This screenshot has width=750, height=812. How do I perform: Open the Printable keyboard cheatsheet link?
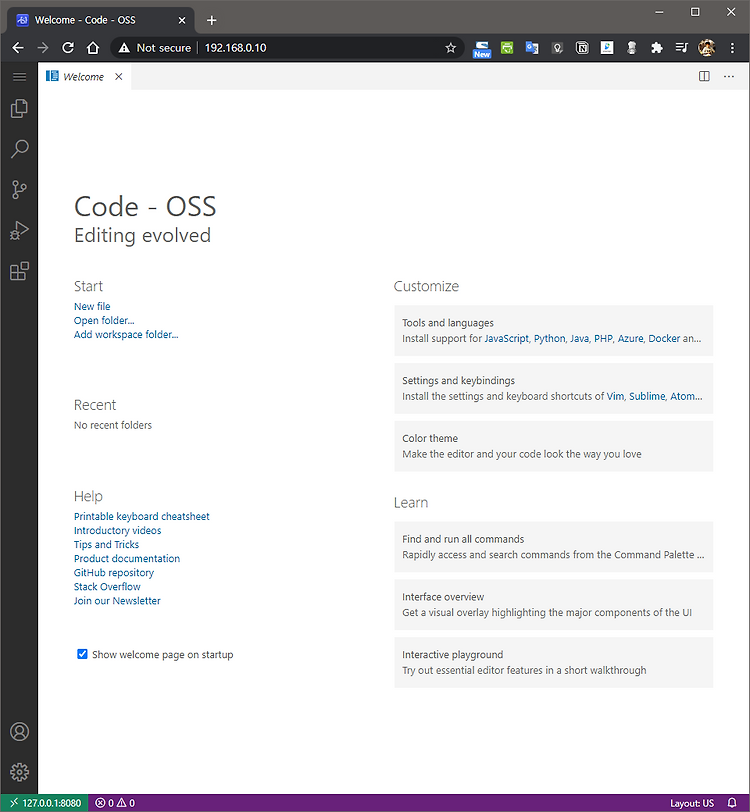pyautogui.click(x=141, y=516)
